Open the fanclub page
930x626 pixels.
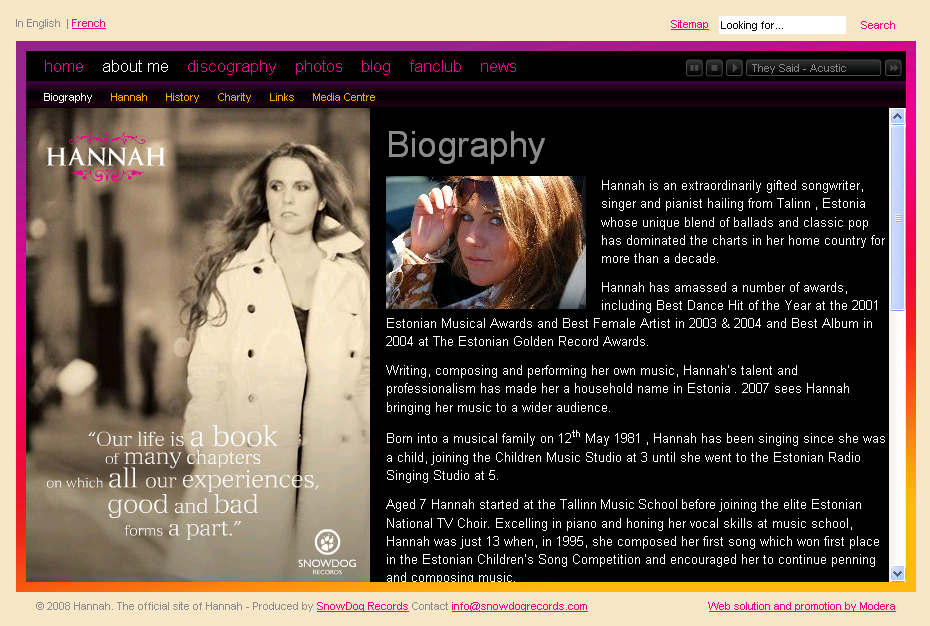click(435, 66)
